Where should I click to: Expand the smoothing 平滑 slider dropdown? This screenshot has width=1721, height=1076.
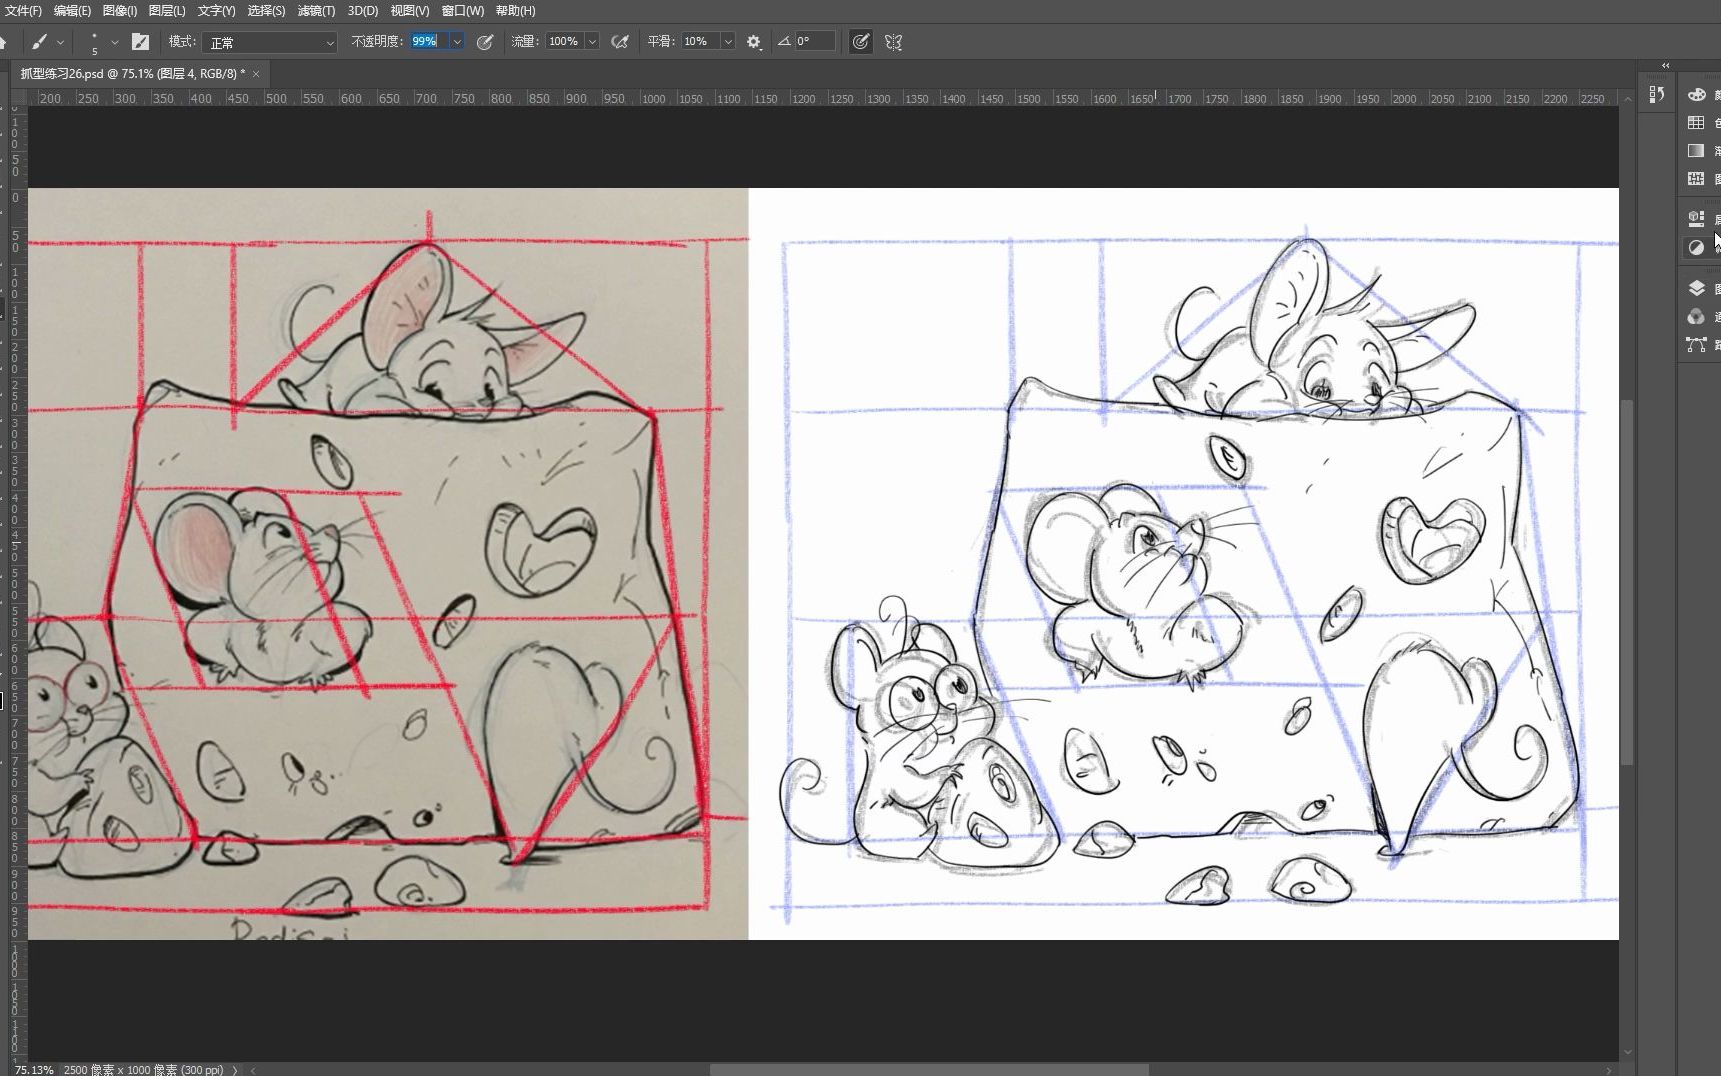[728, 42]
